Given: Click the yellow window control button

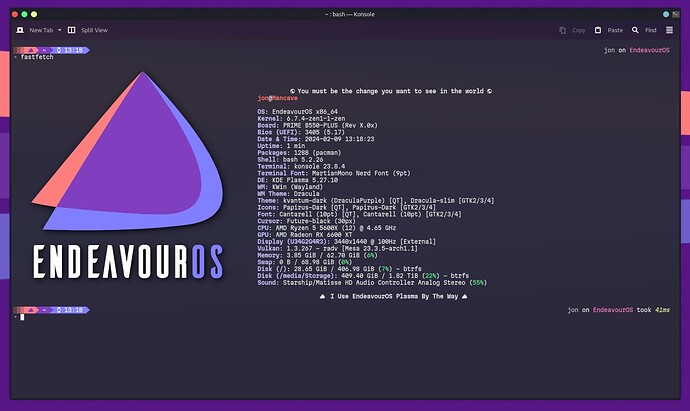Looking at the screenshot, I should tap(34, 14).
